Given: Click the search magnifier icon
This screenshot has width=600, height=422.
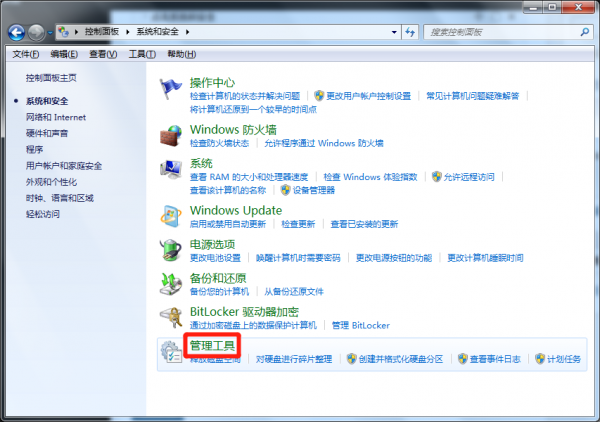Looking at the screenshot, I should 585,32.
